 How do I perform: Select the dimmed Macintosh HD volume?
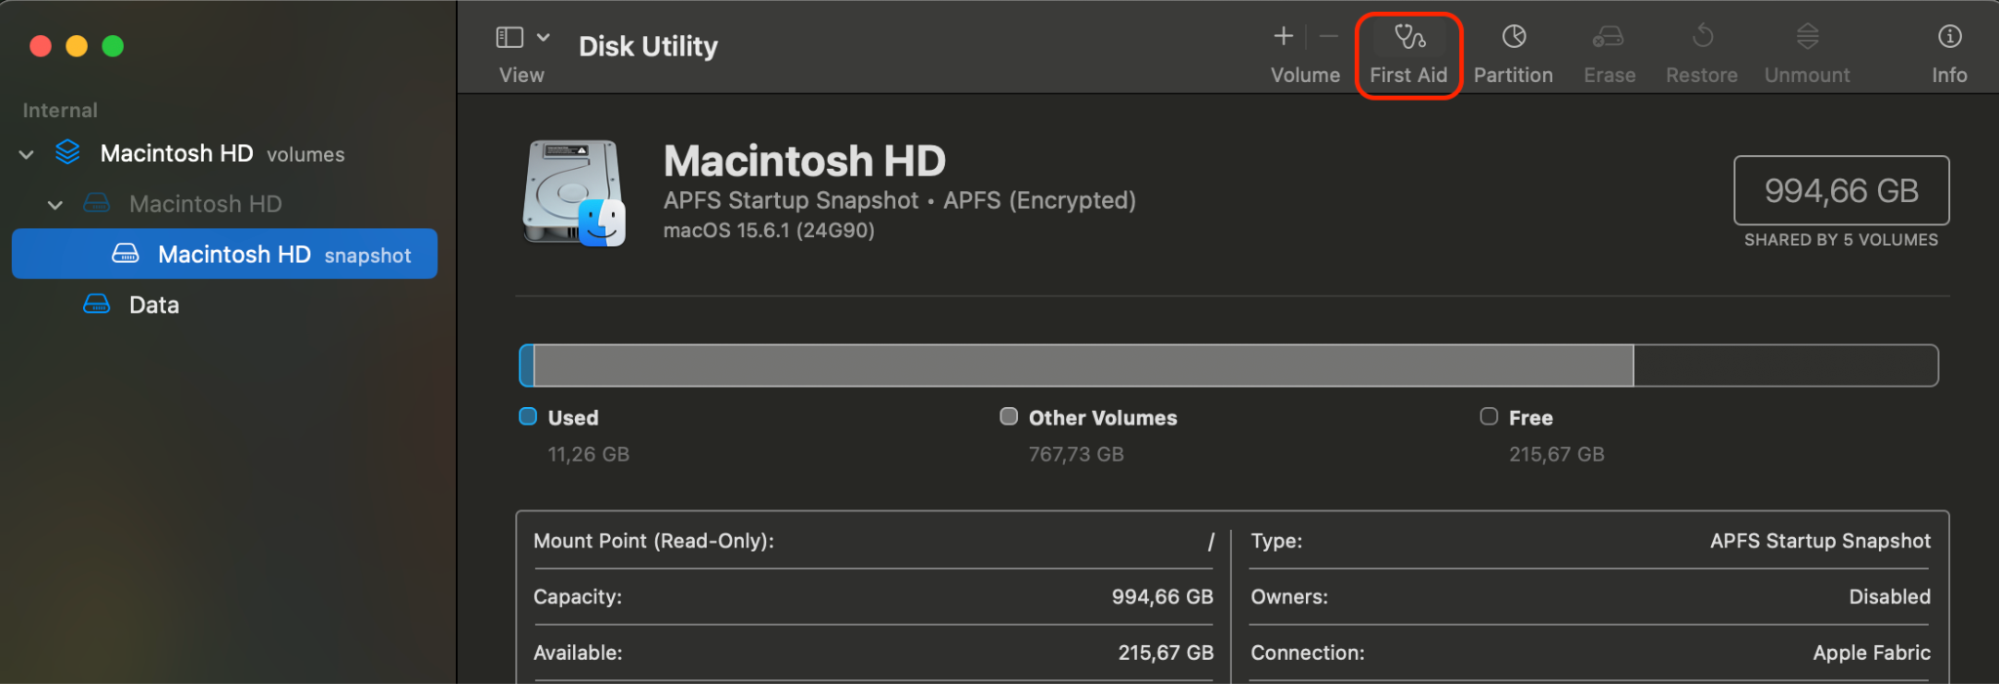coord(224,203)
